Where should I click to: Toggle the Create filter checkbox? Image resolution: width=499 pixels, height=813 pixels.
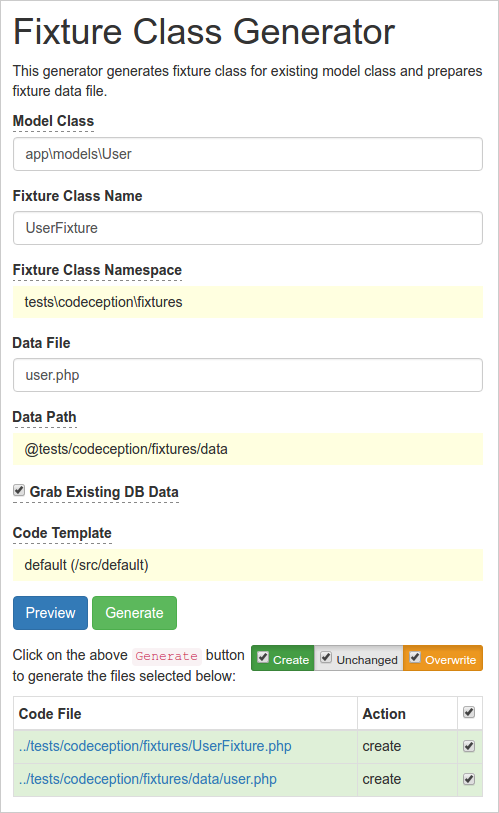pos(264,657)
